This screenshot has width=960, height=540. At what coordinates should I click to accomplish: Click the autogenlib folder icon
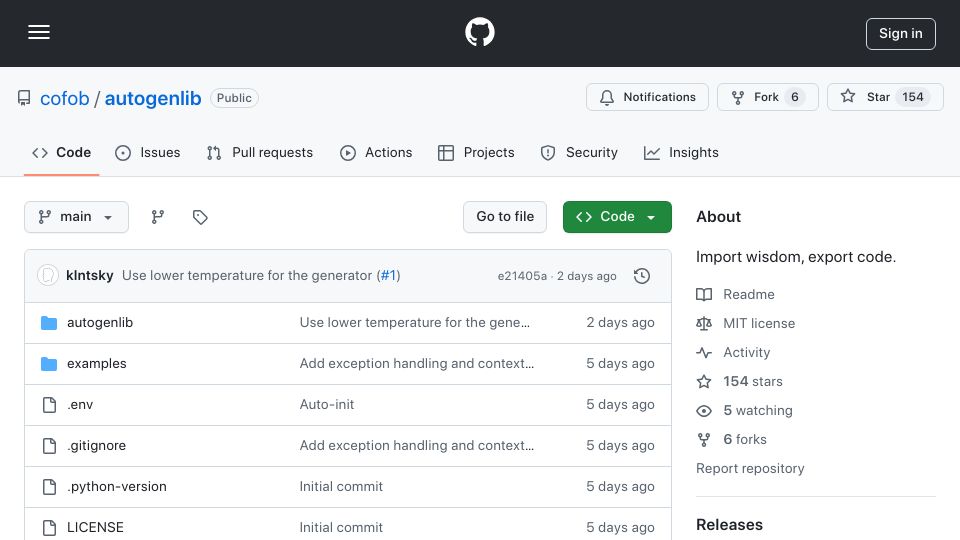click(49, 323)
